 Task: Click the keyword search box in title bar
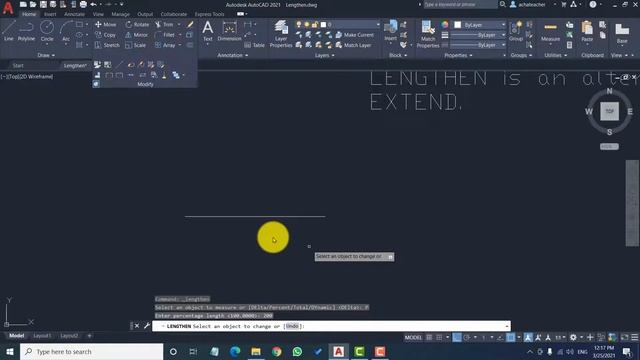pos(460,4)
